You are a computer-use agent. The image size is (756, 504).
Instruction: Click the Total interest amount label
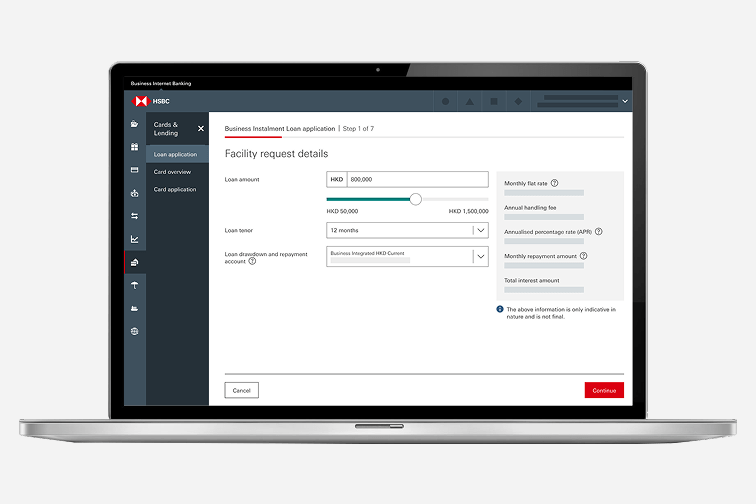pos(532,280)
